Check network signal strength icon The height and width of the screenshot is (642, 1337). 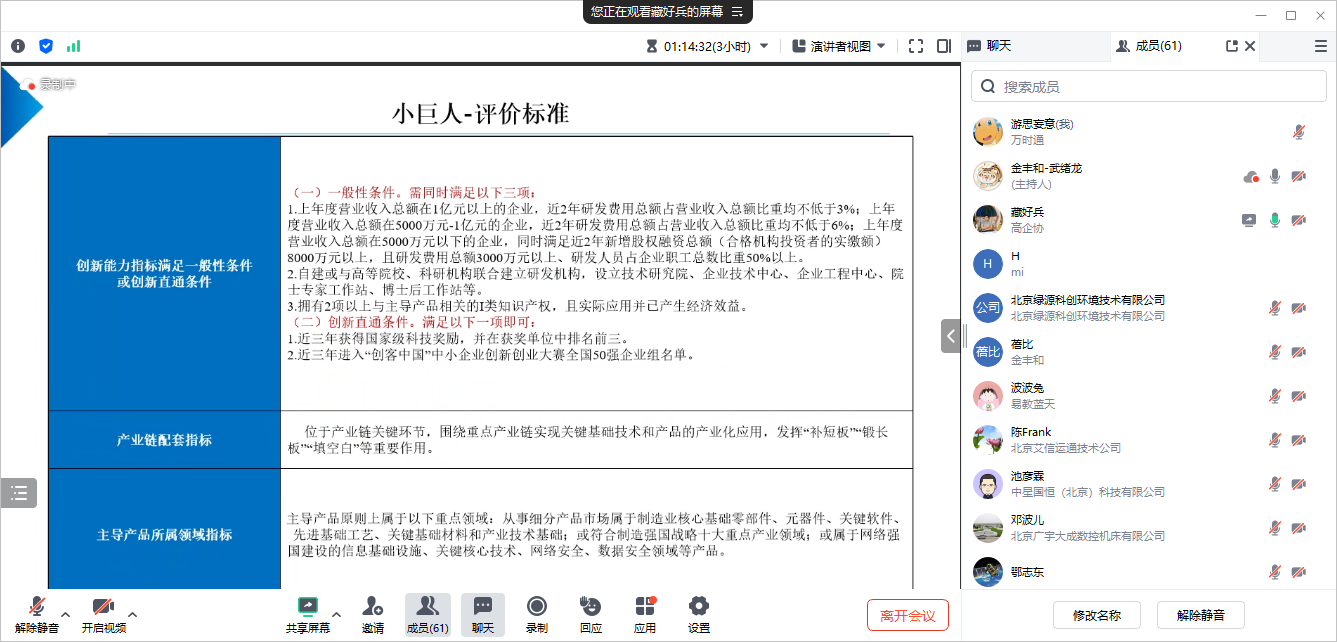point(73,46)
